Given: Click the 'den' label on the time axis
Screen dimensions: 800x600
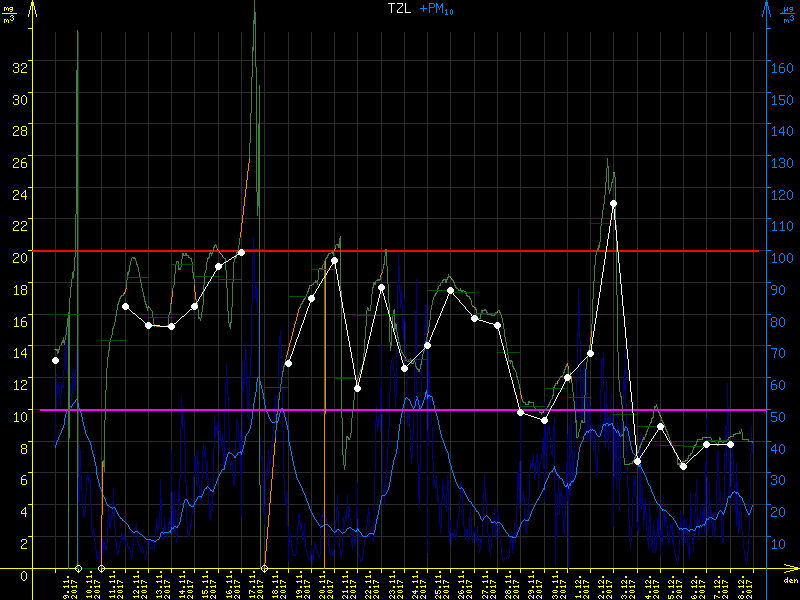Looking at the screenshot, I should 789,580.
